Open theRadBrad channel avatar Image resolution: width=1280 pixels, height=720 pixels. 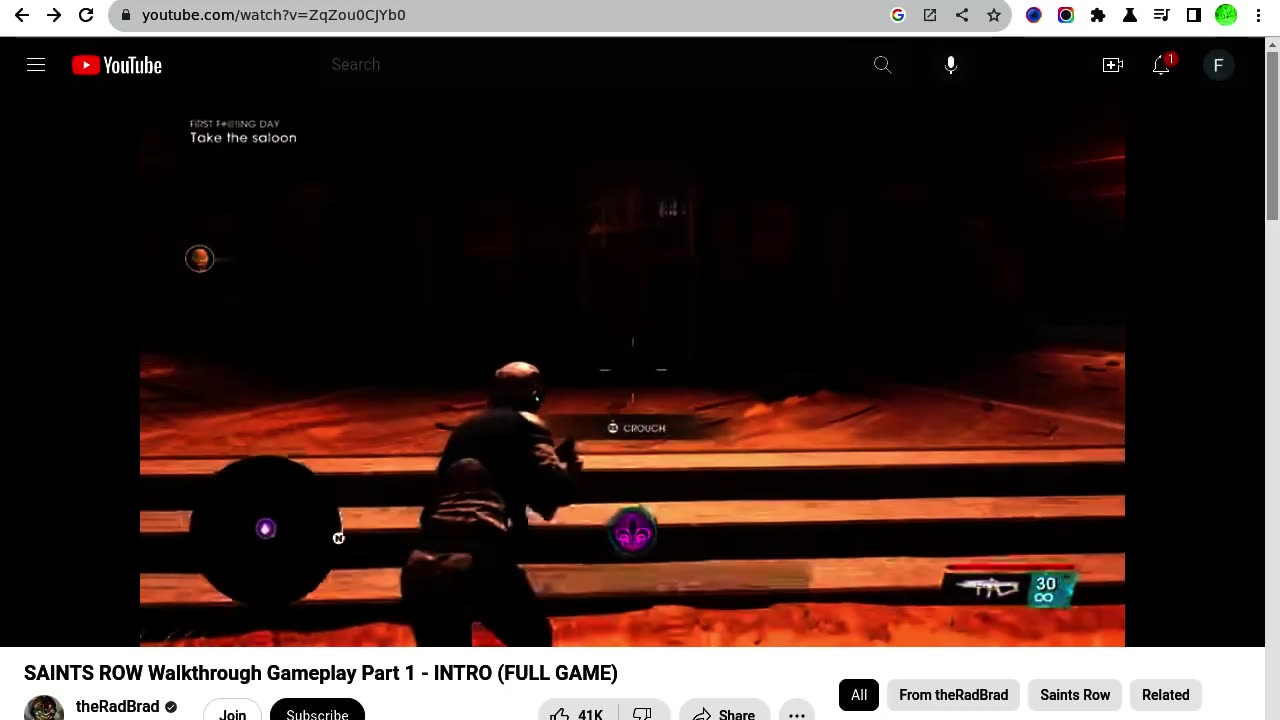44,708
